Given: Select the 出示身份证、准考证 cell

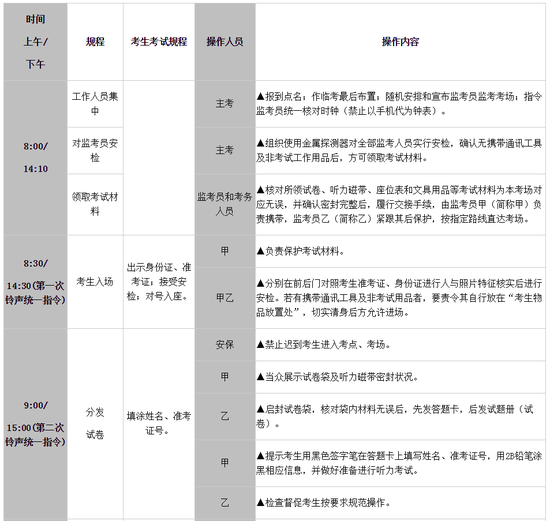Looking at the screenshot, I should click(159, 282).
